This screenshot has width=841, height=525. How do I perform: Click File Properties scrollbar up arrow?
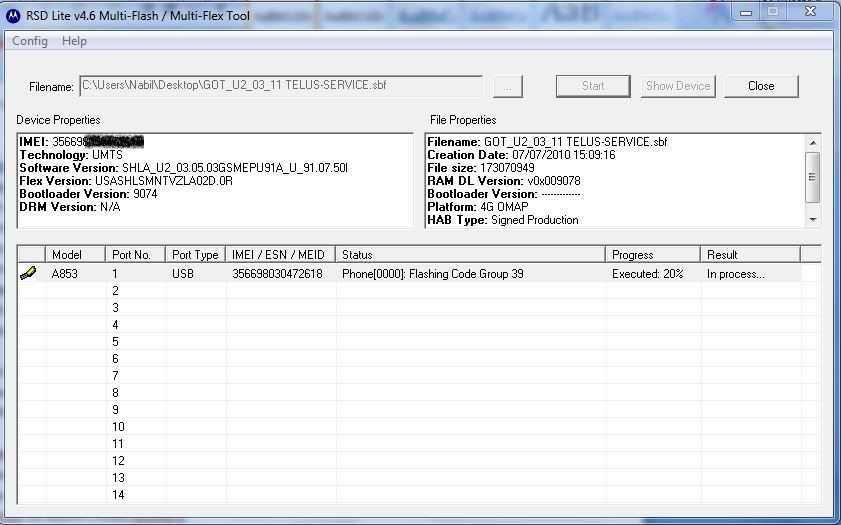click(x=813, y=143)
